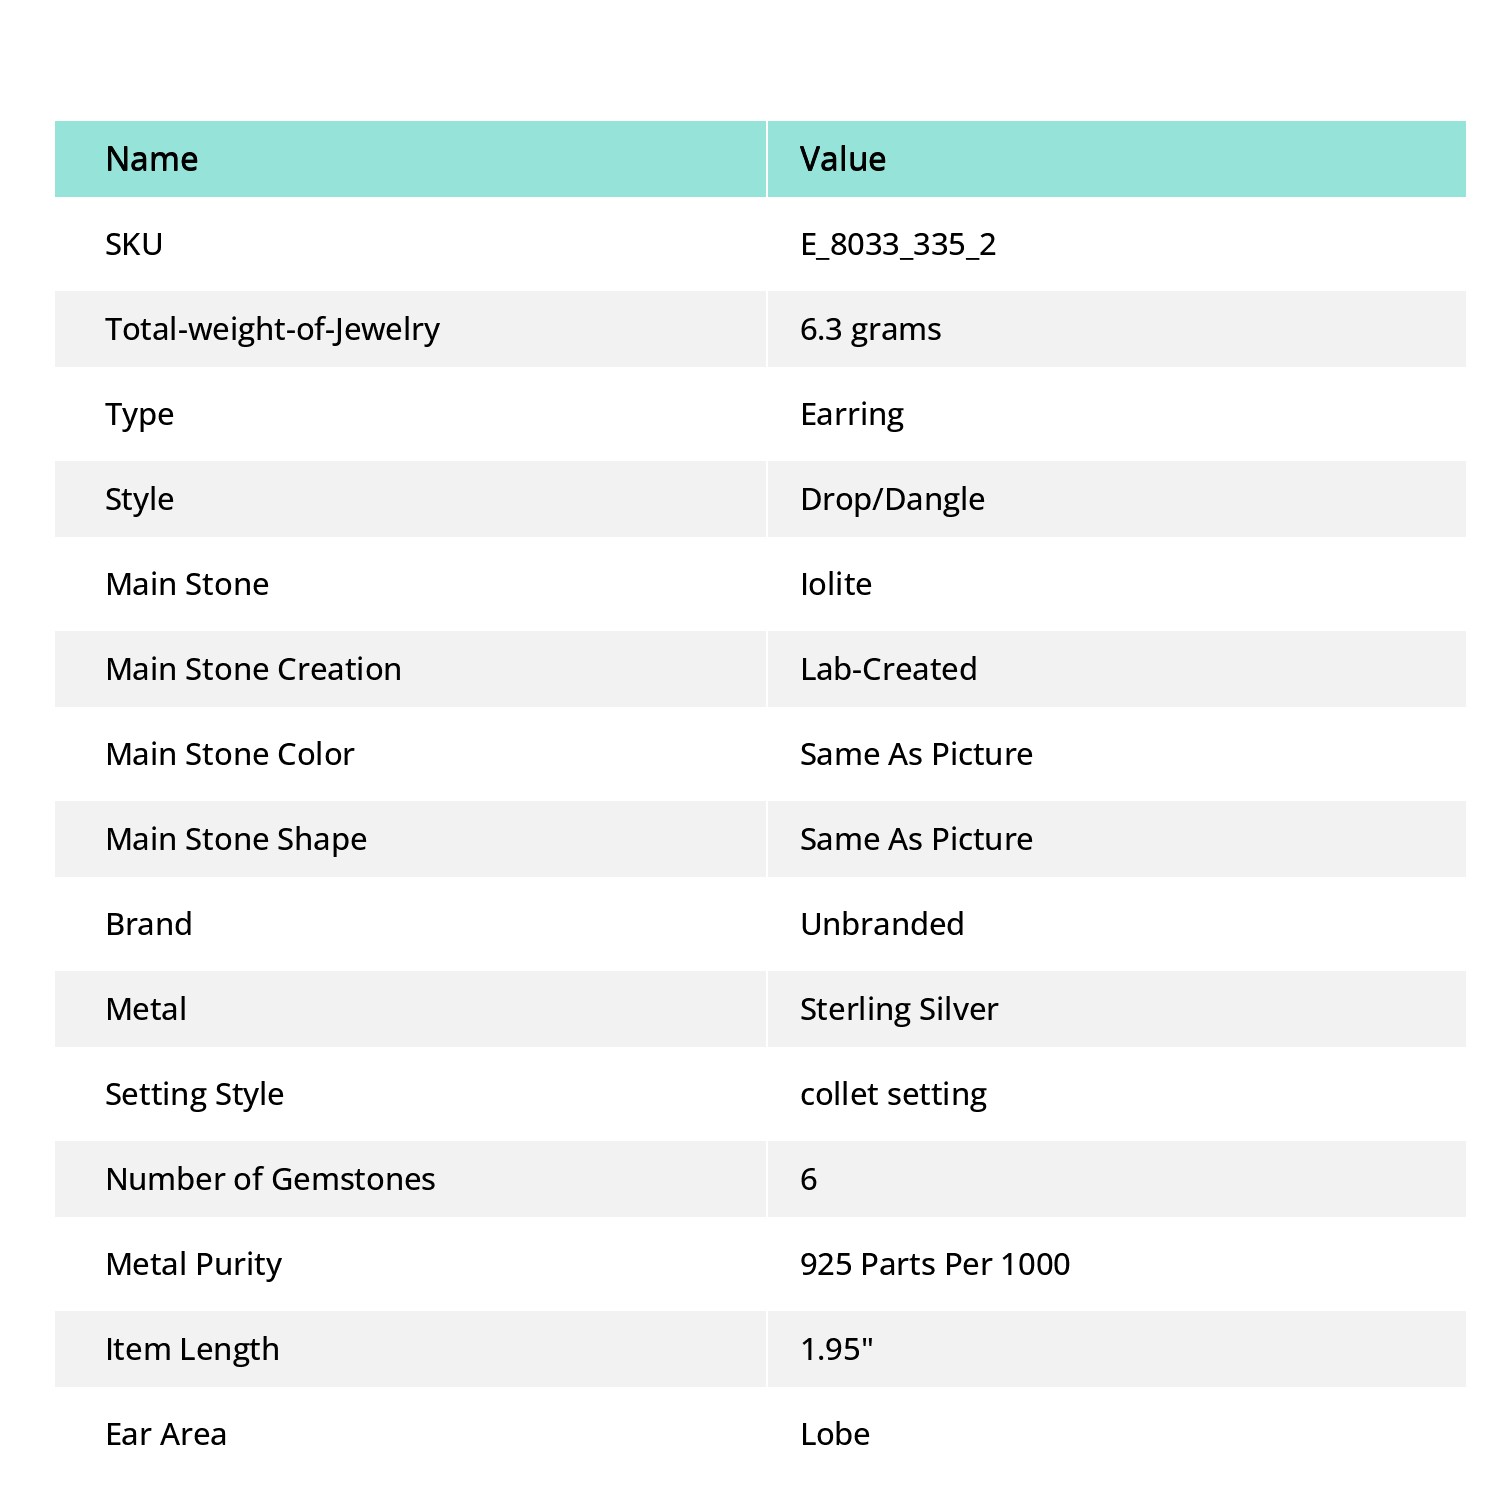Select the 925 Parts Per 1000 value

[x=935, y=1264]
